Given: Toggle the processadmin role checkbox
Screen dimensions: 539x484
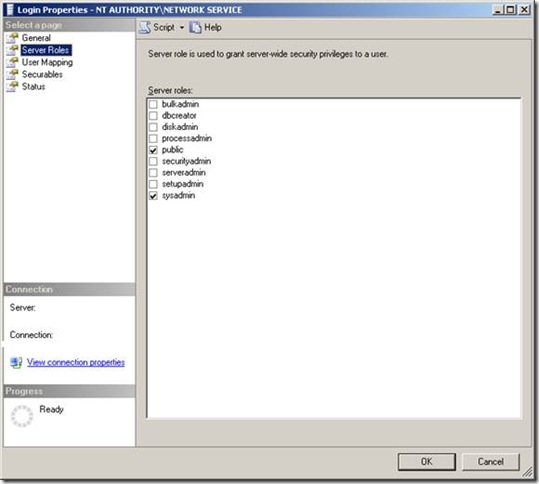Looking at the screenshot, I should (153, 139).
